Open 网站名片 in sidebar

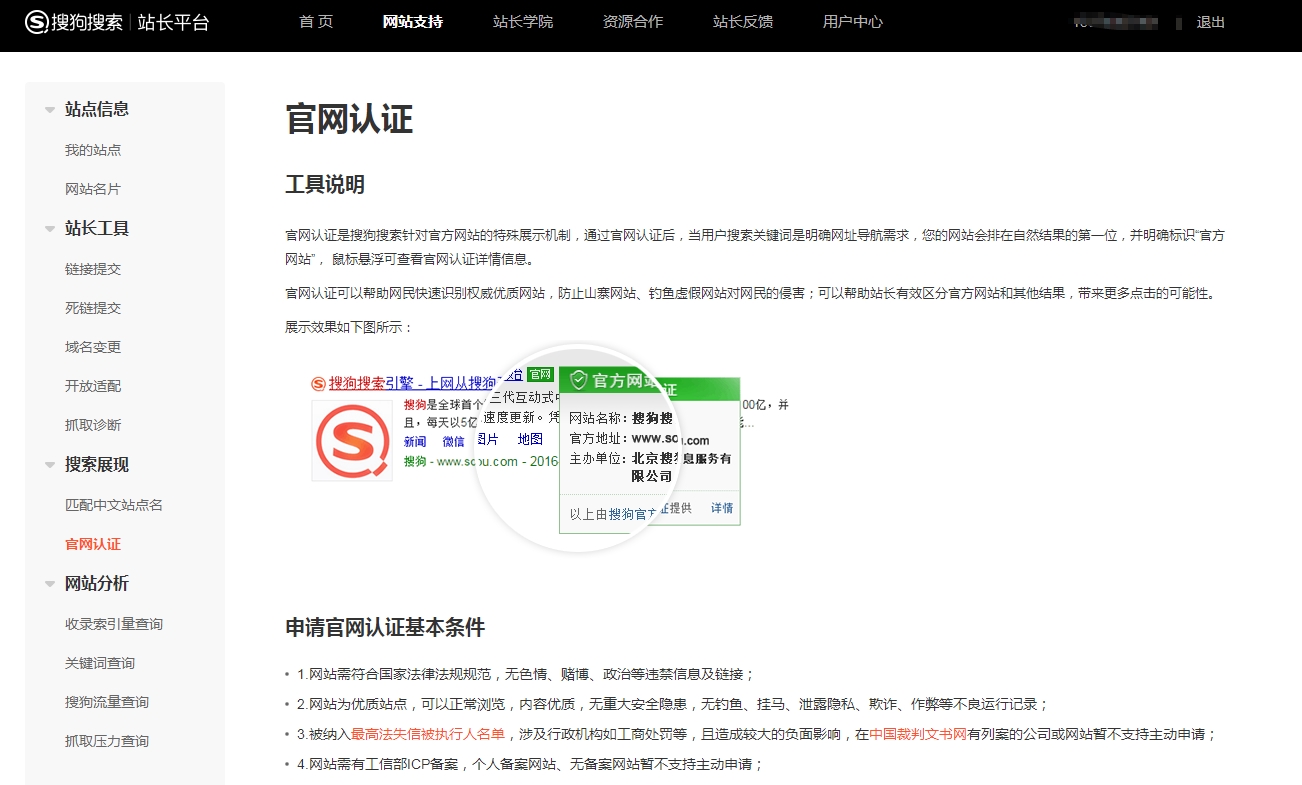click(93, 189)
